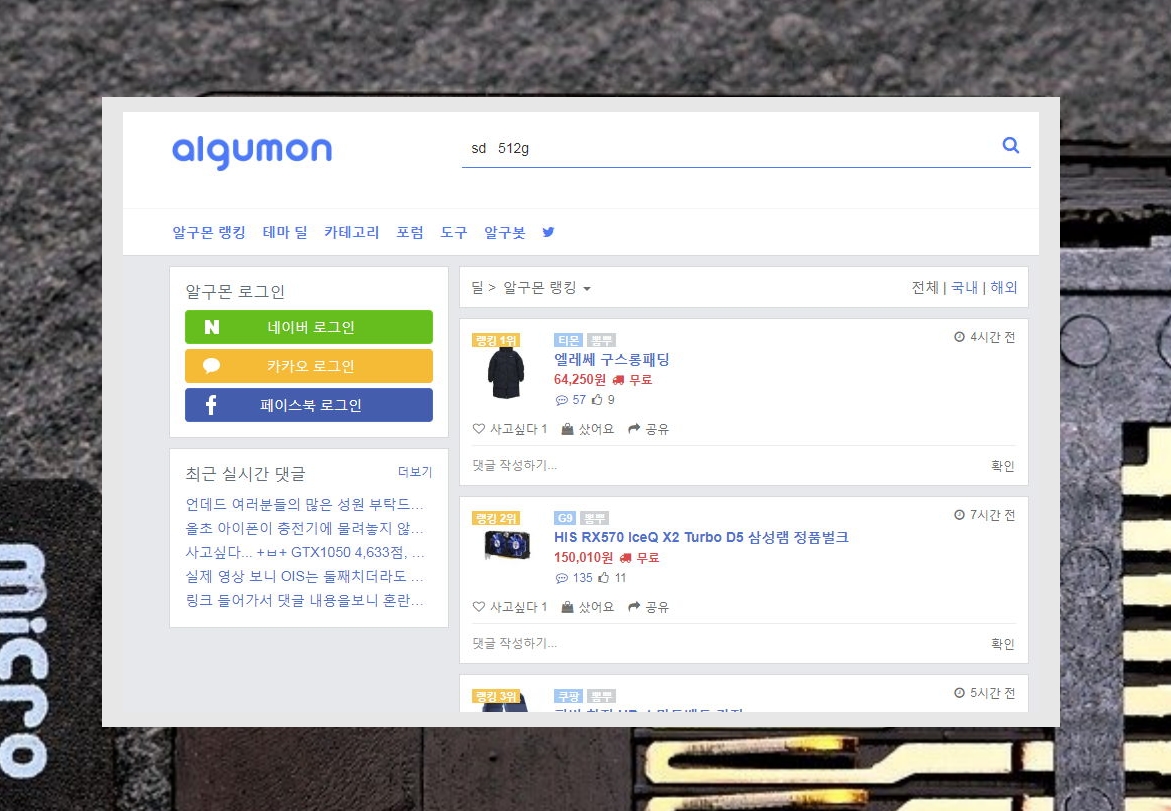Viewport: 1171px width, 811px height.
Task: Open the HIS RX570 IceQ X2 Turbo deal title
Action: click(x=701, y=537)
